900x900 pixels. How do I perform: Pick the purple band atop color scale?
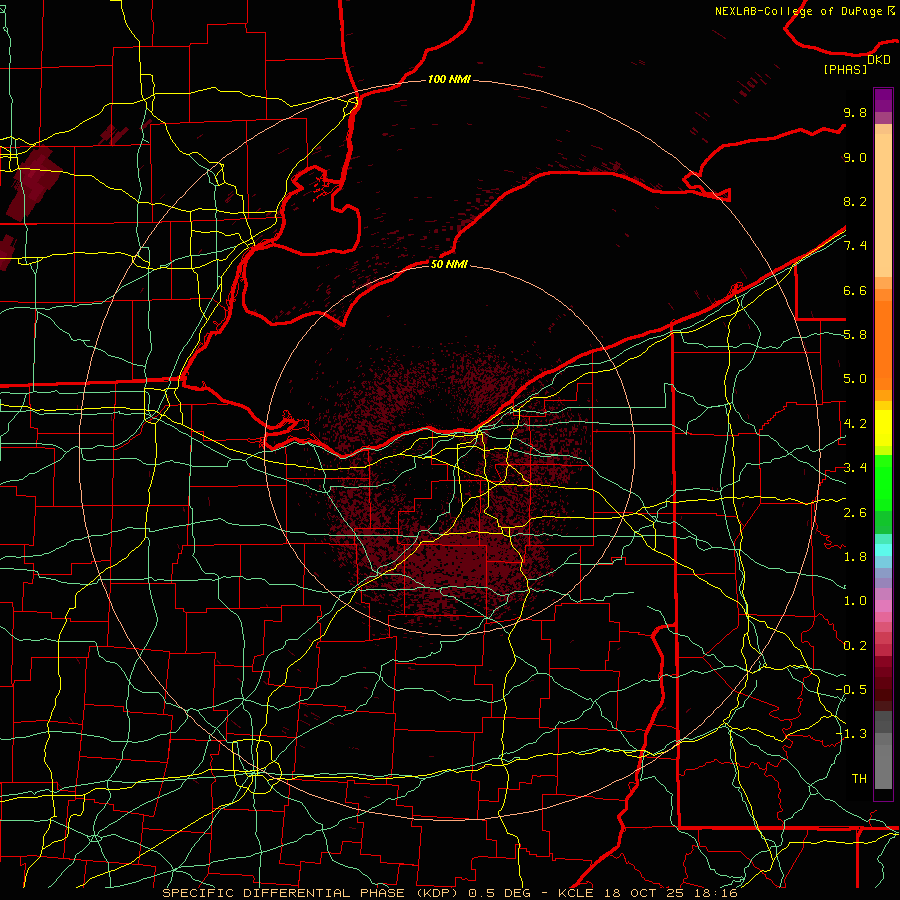coord(883,100)
